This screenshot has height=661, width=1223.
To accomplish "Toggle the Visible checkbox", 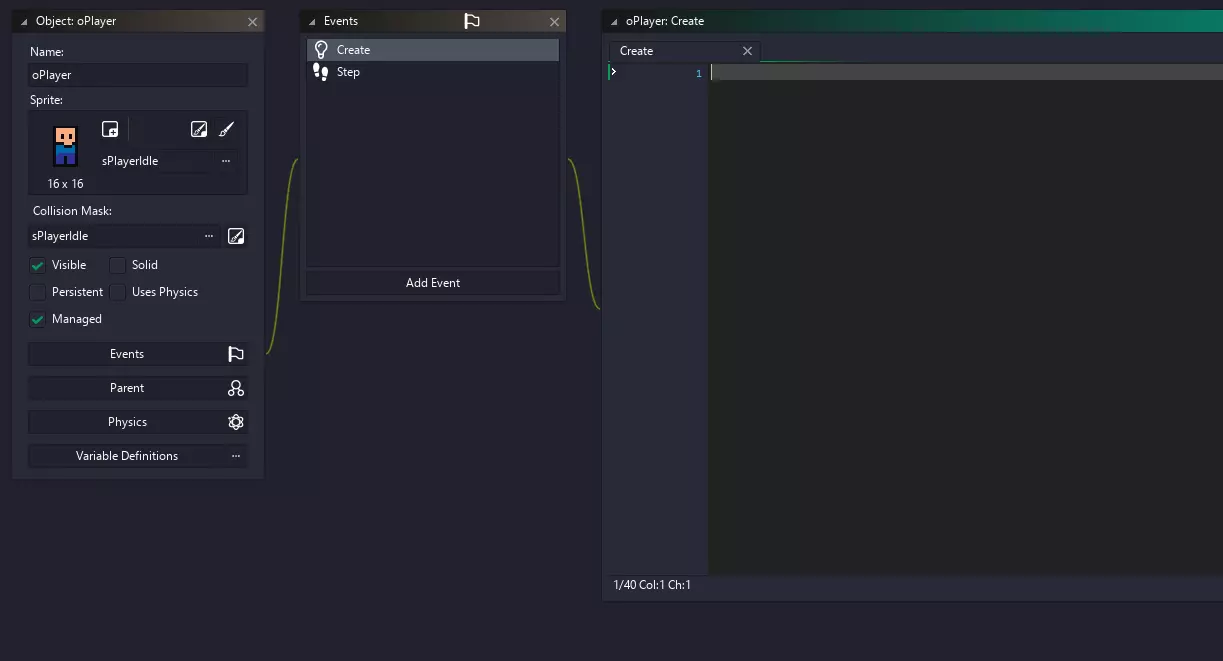I will [x=37, y=265].
